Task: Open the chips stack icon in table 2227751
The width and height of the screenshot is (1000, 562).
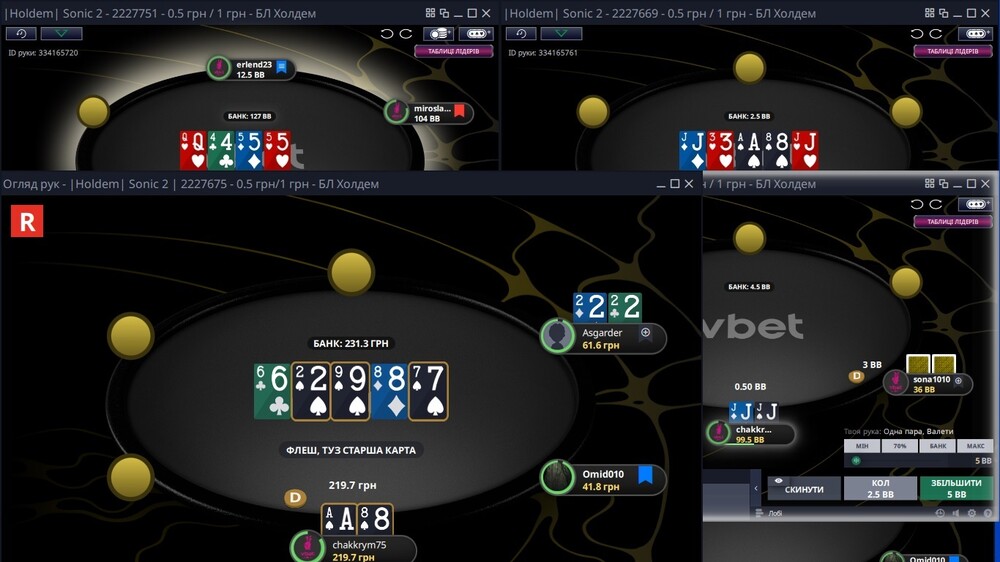Action: (438, 33)
